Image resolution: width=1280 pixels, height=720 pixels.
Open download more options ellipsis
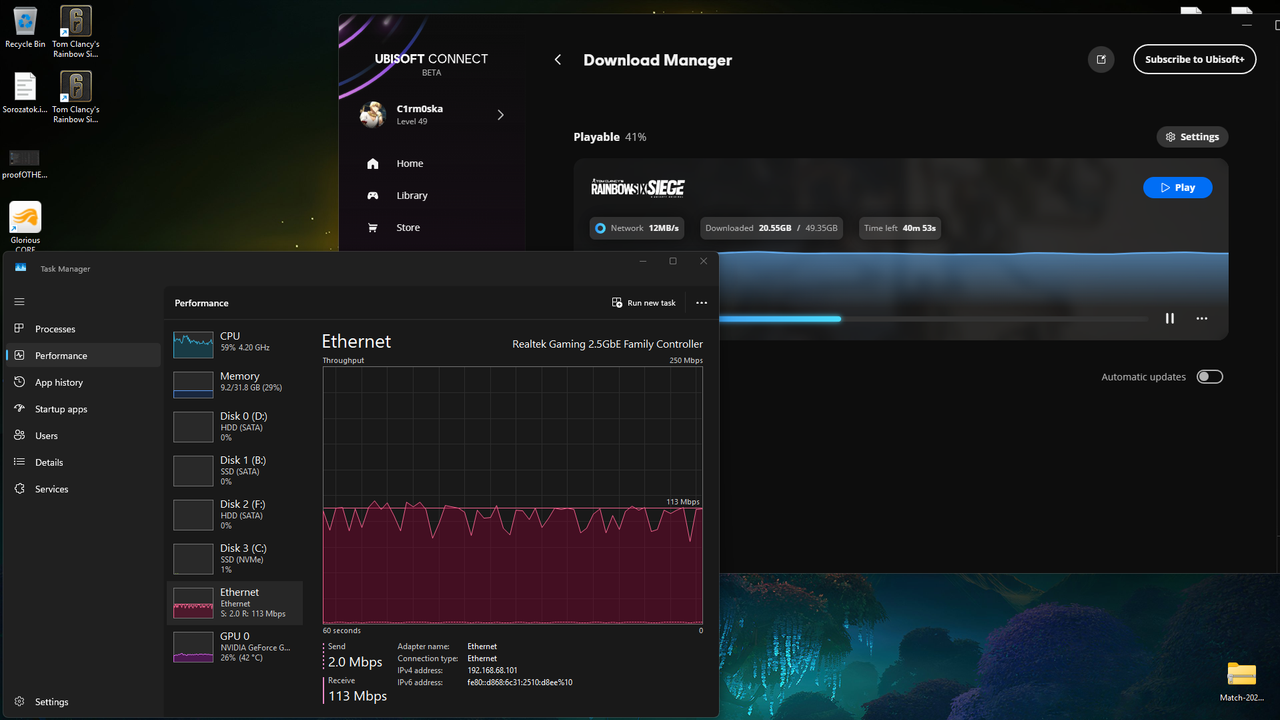pyautogui.click(x=1202, y=319)
